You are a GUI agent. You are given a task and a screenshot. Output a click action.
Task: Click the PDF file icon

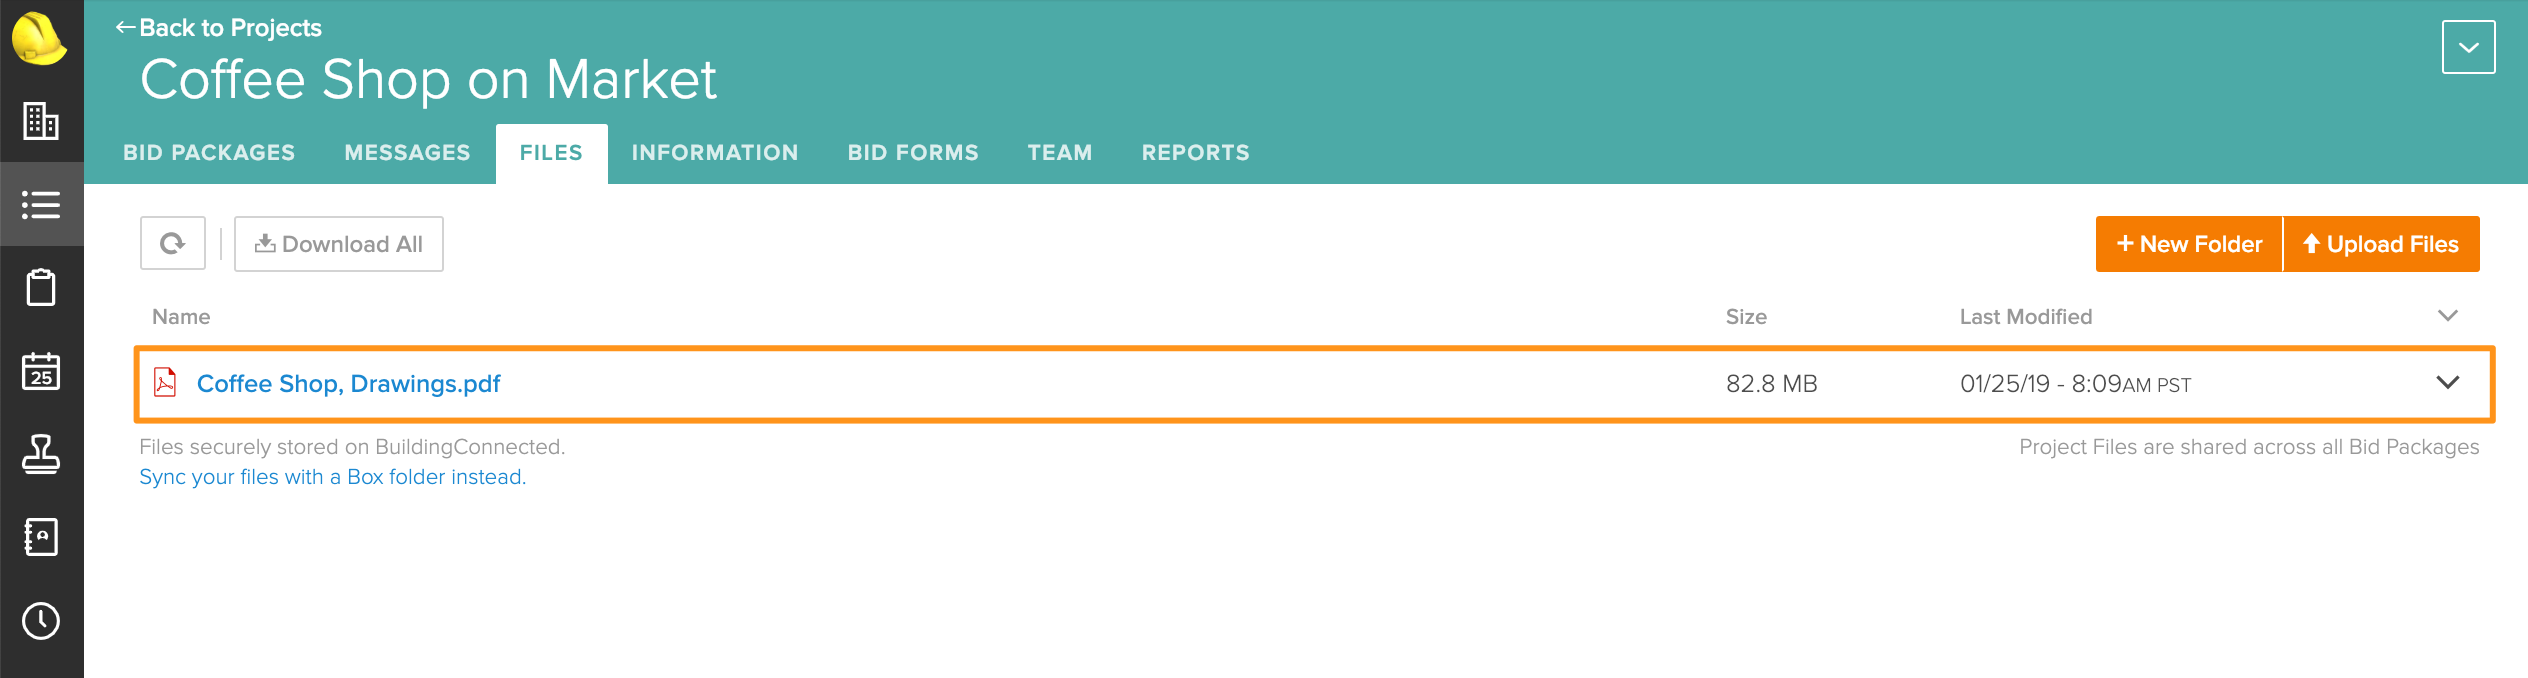coord(165,383)
